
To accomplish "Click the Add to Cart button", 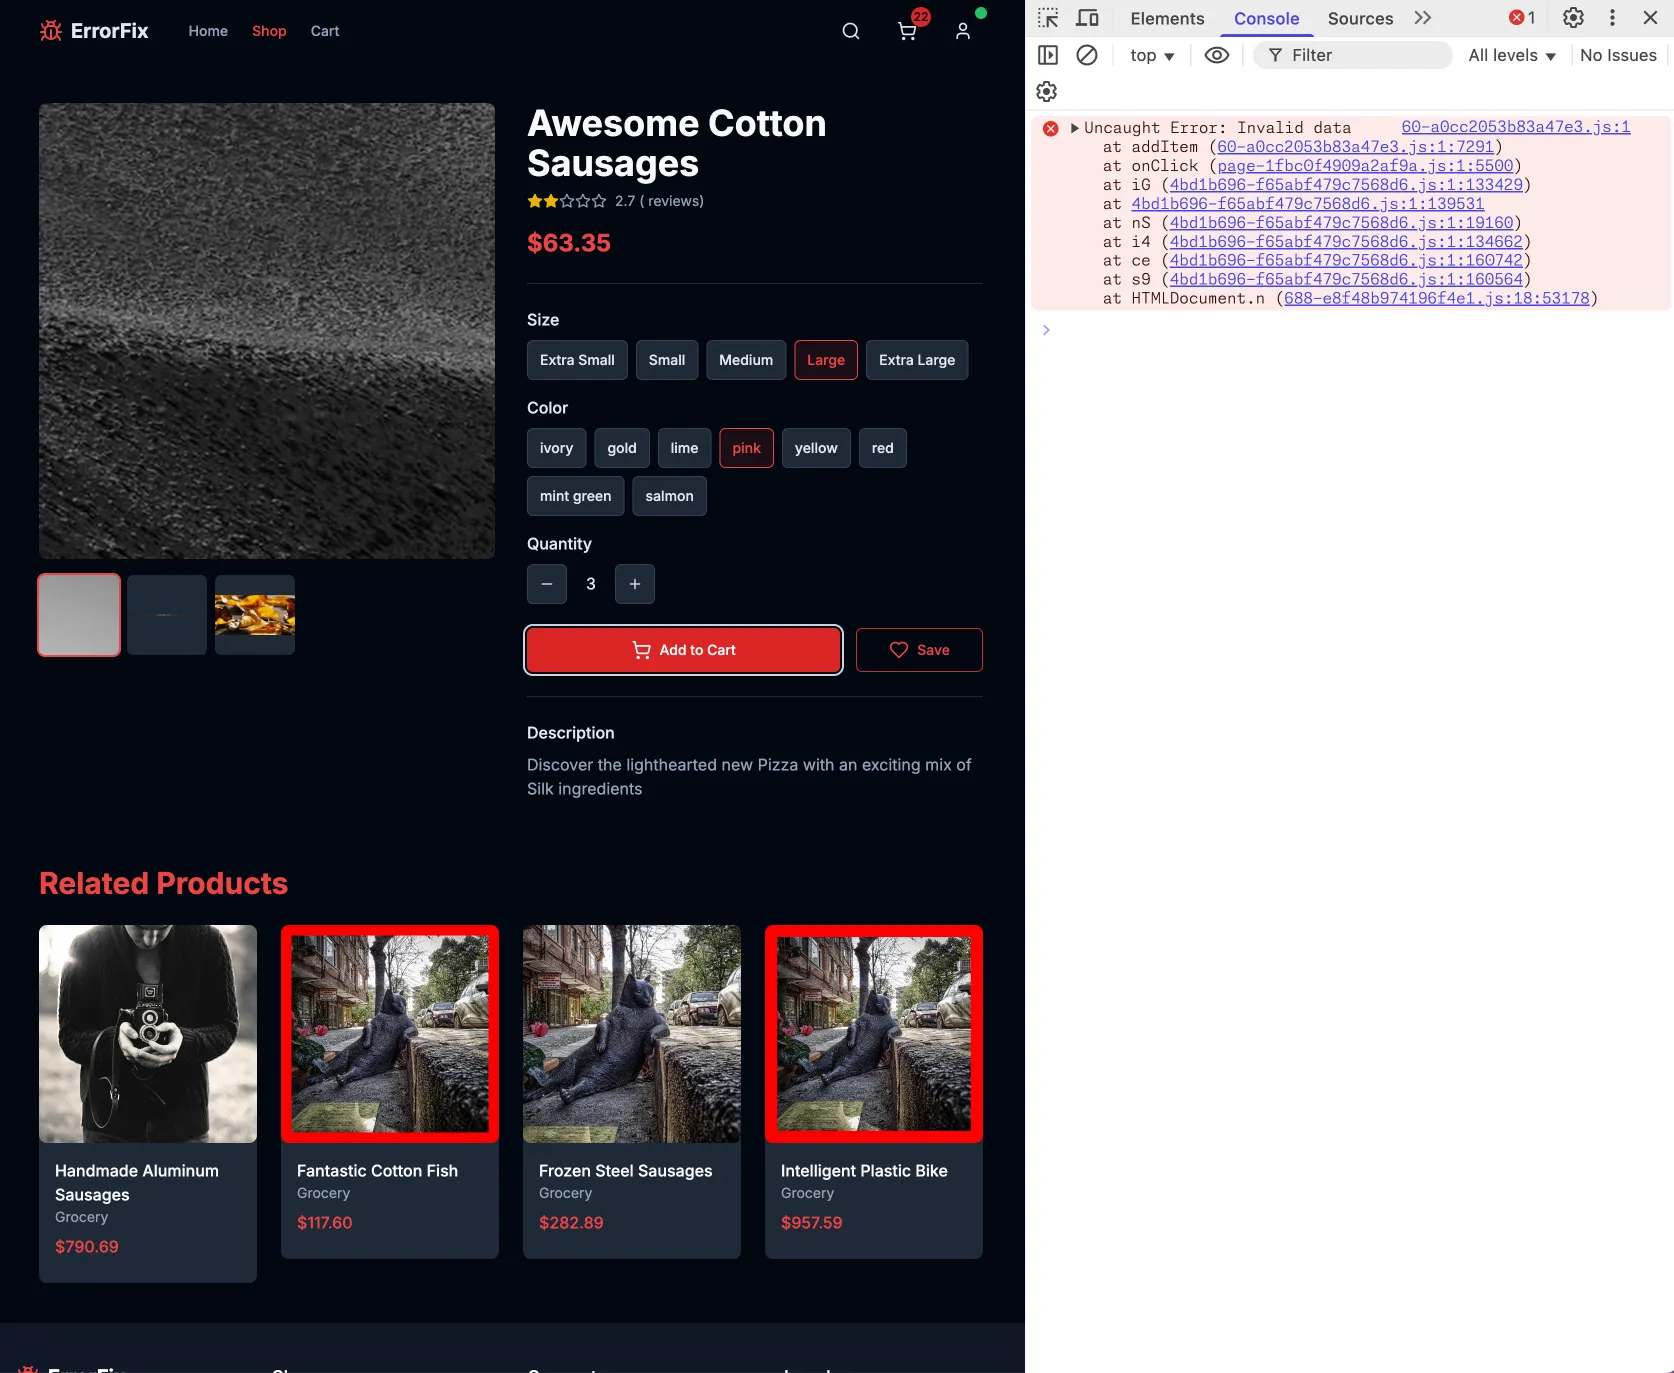I will click(x=683, y=650).
